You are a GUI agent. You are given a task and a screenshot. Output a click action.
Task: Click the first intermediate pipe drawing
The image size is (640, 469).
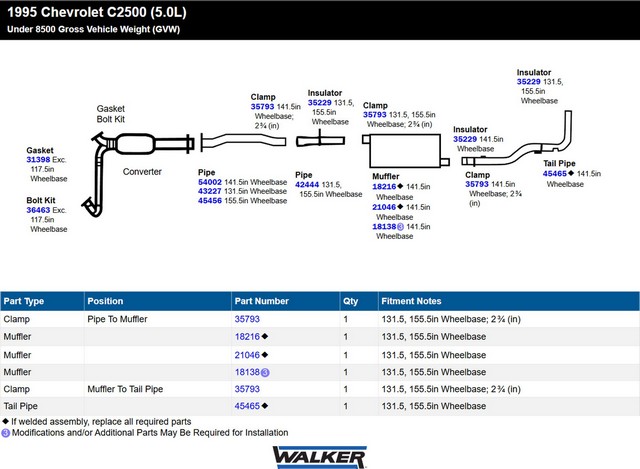tap(243, 141)
